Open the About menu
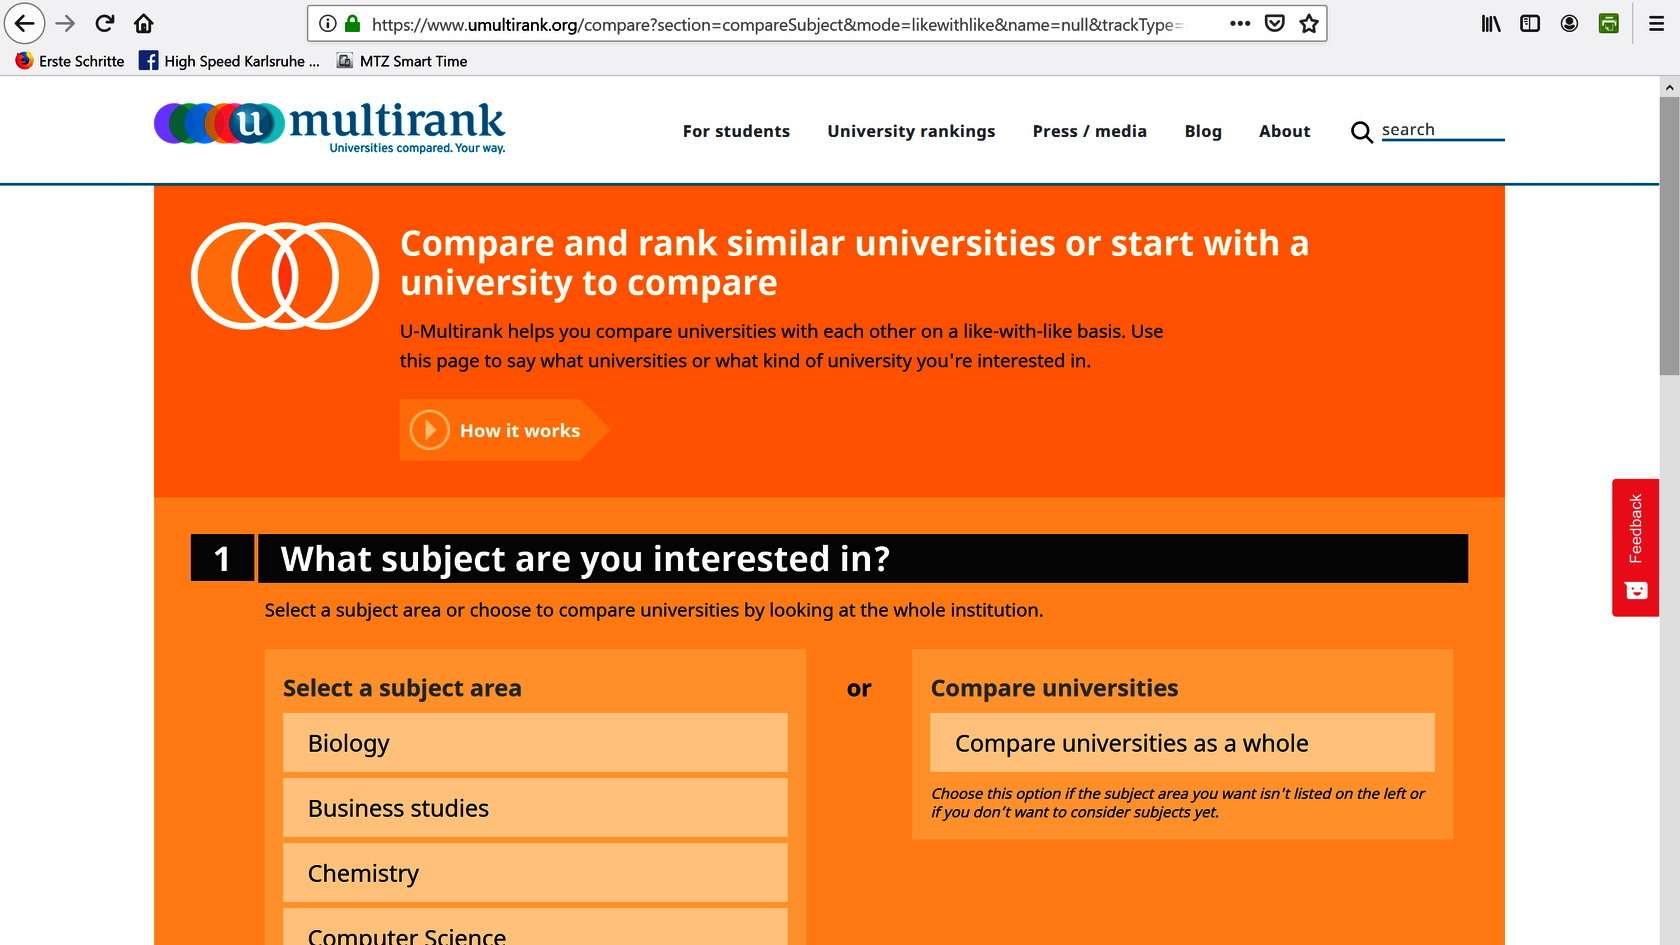This screenshot has width=1680, height=945. click(1284, 131)
